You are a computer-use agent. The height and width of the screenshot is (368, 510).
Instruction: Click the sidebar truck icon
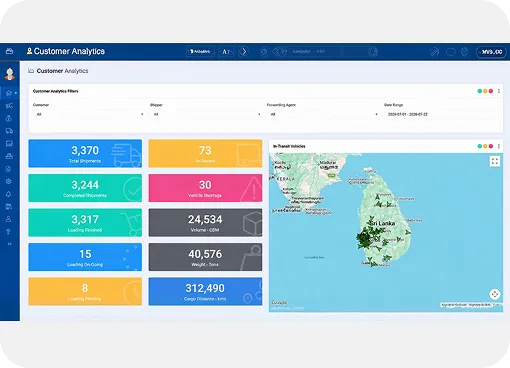tap(9, 131)
